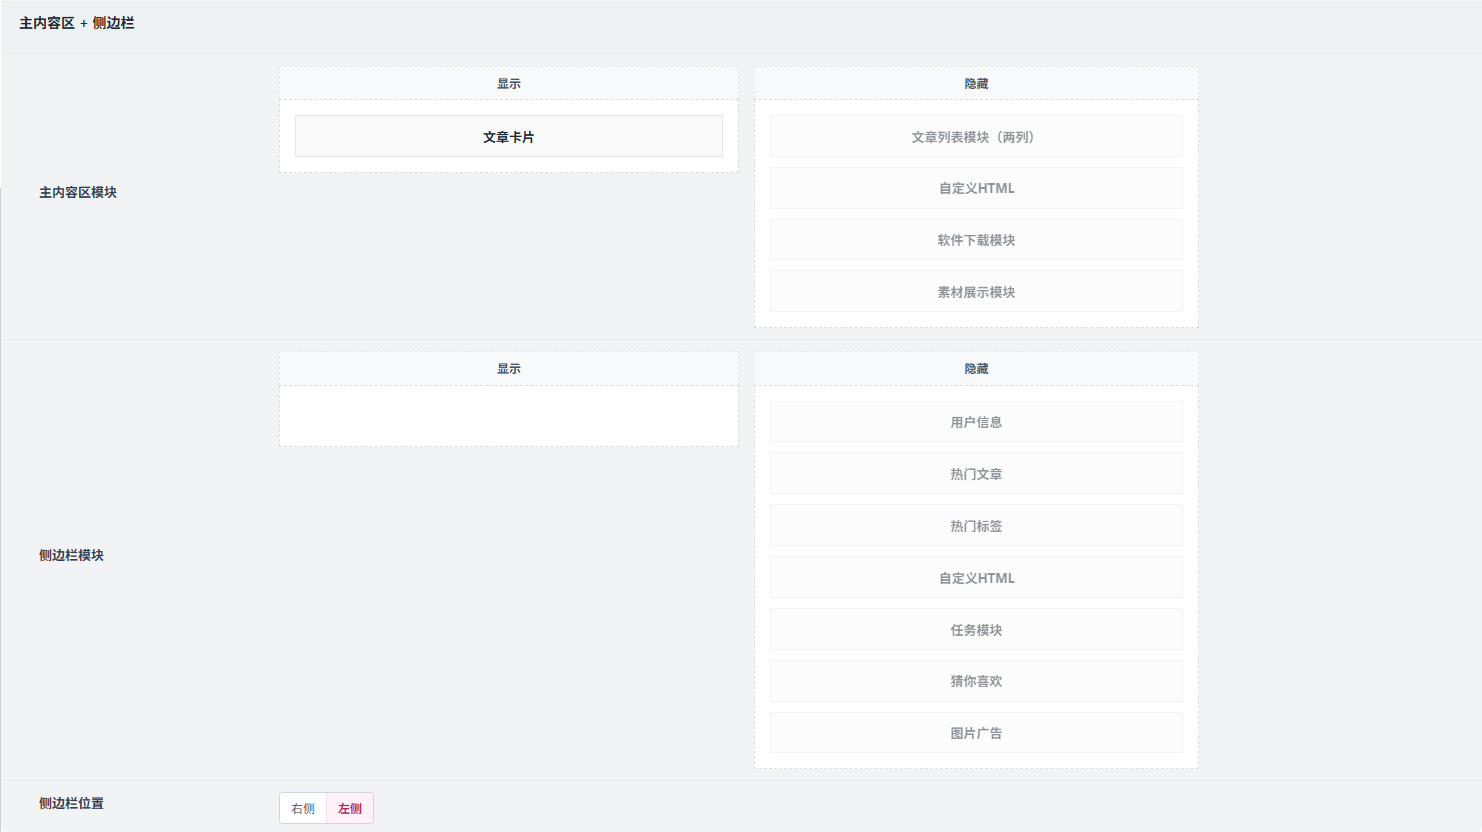Set sidebar position to 右侧
The image size is (1482, 832).
click(x=303, y=808)
